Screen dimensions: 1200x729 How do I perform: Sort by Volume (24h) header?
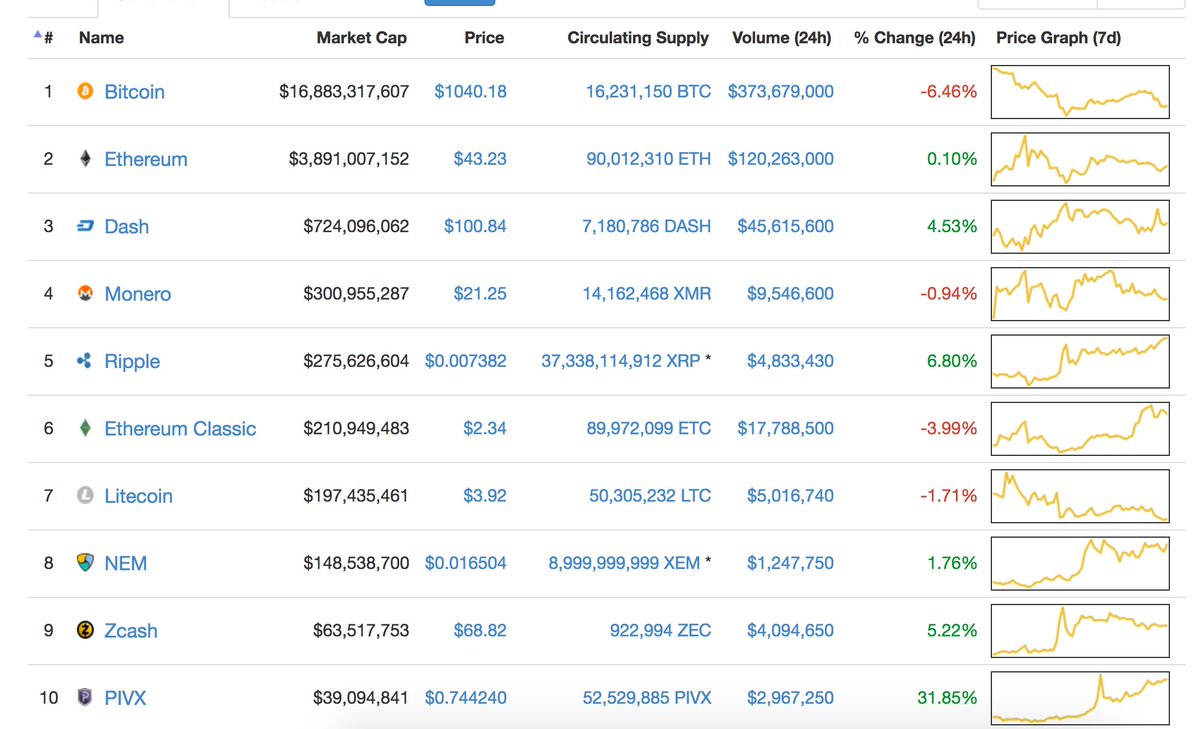click(782, 38)
